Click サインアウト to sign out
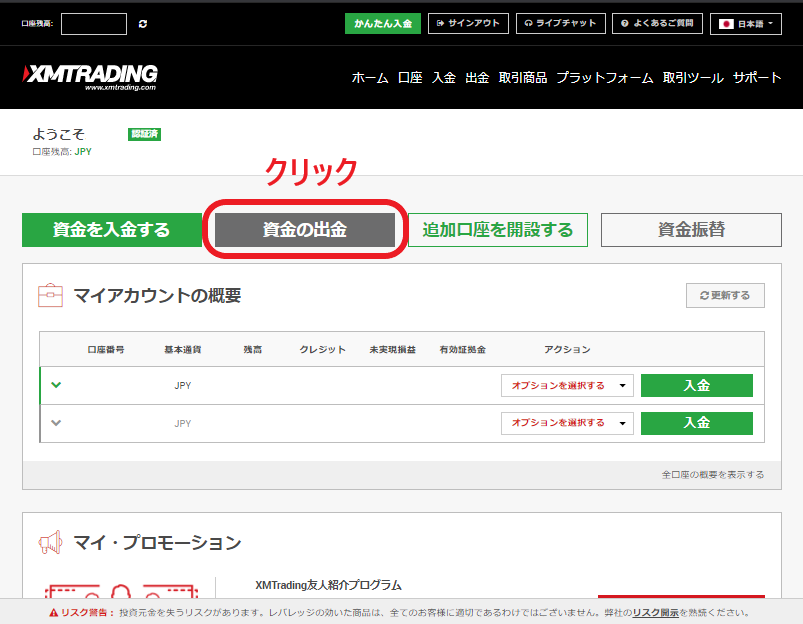The image size is (803, 624). point(468,23)
